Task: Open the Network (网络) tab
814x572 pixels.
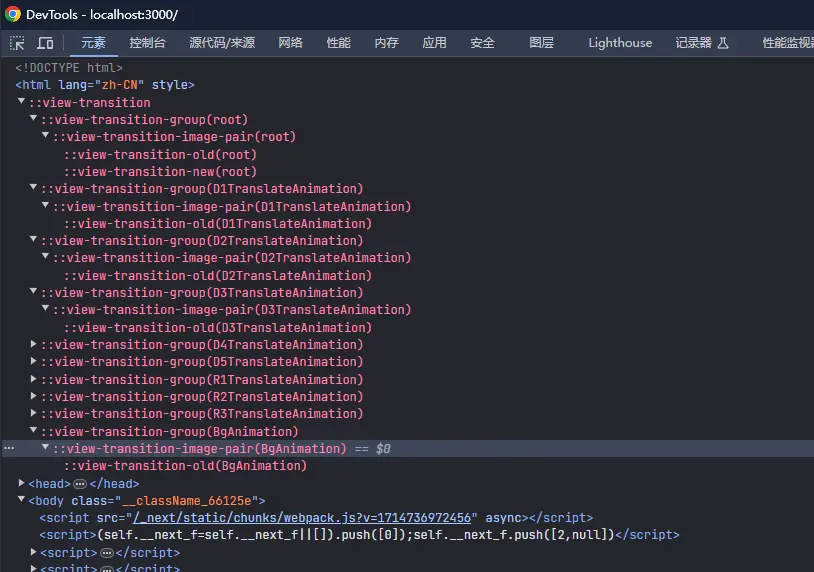Action: 290,43
